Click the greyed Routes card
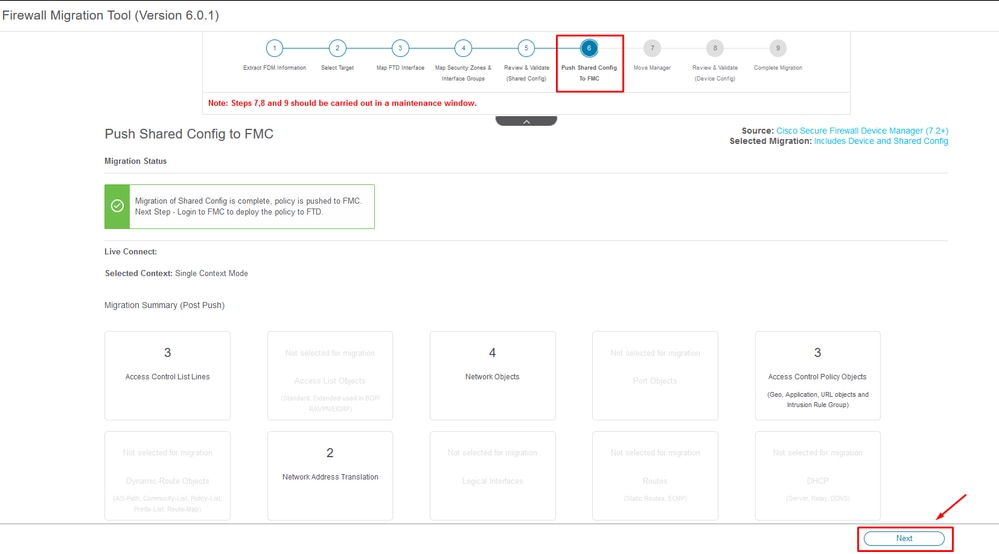999x554 pixels. tap(655, 476)
